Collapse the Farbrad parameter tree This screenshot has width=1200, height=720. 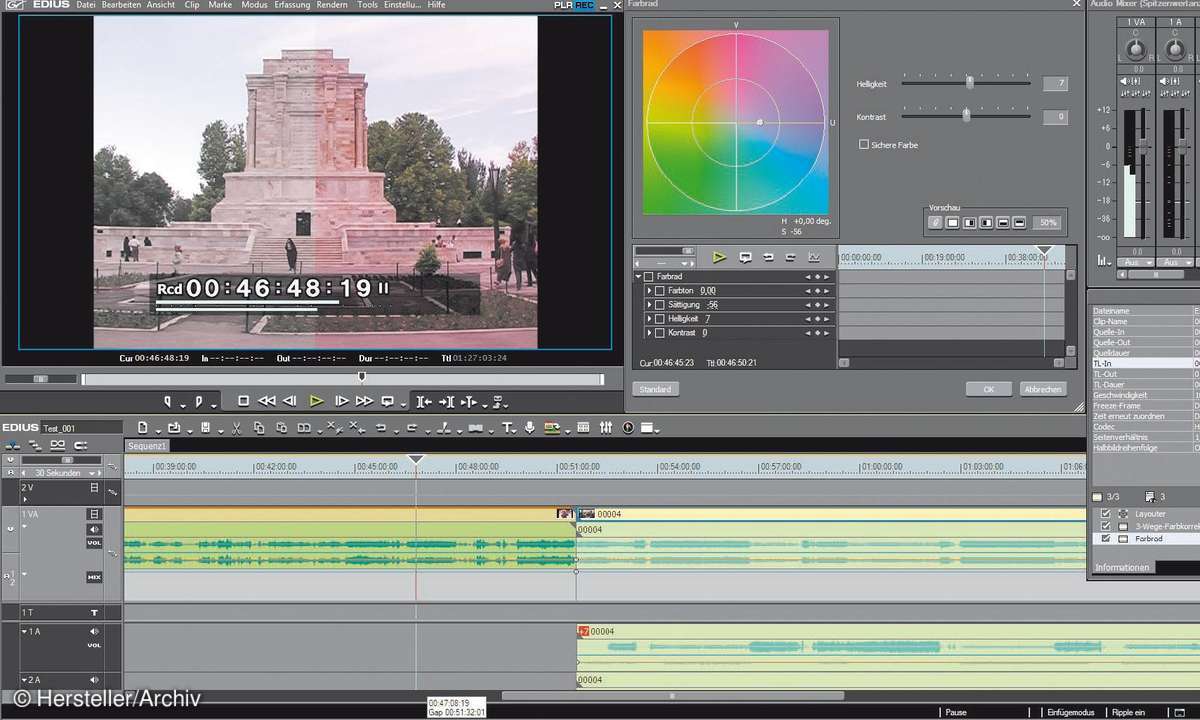(638, 277)
